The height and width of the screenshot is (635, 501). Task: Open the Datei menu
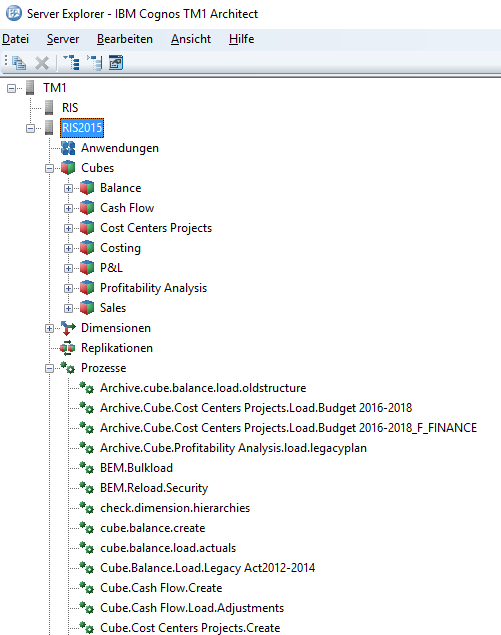[15, 39]
